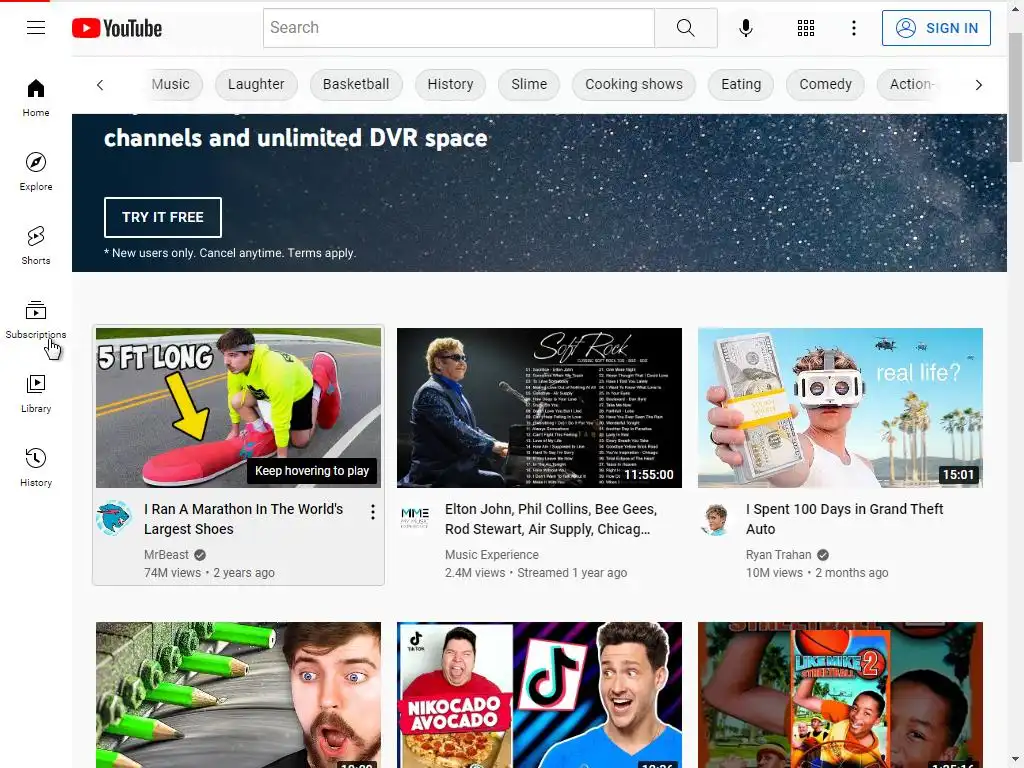Viewport: 1024px width, 768px height.
Task: Select the Comedy chip
Action: pyautogui.click(x=825, y=85)
